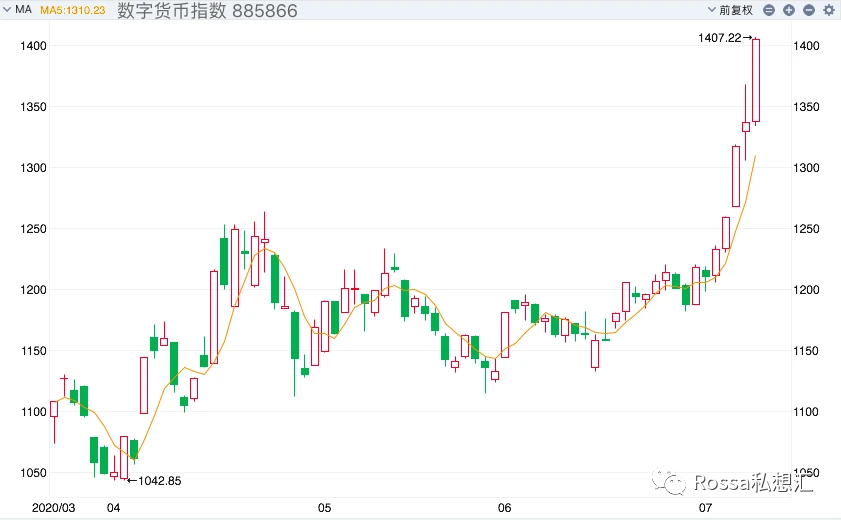841x520 pixels.
Task: Click the equals-sign reset zoom icon
Action: [x=769, y=10]
